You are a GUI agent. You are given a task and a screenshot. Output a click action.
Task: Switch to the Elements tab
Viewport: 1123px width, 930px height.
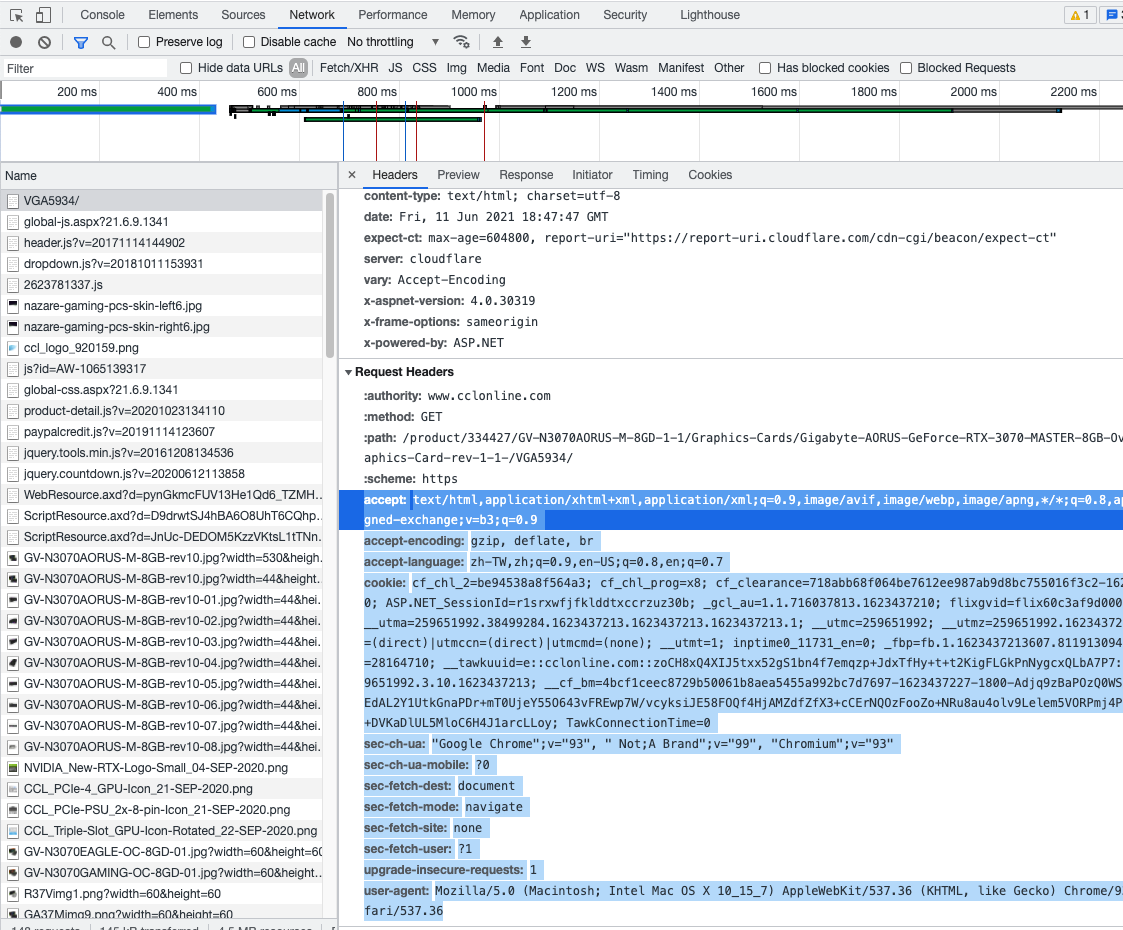[173, 15]
